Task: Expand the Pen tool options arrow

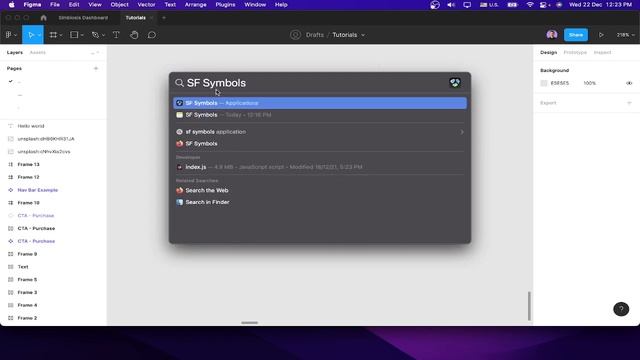Action: coord(103,36)
